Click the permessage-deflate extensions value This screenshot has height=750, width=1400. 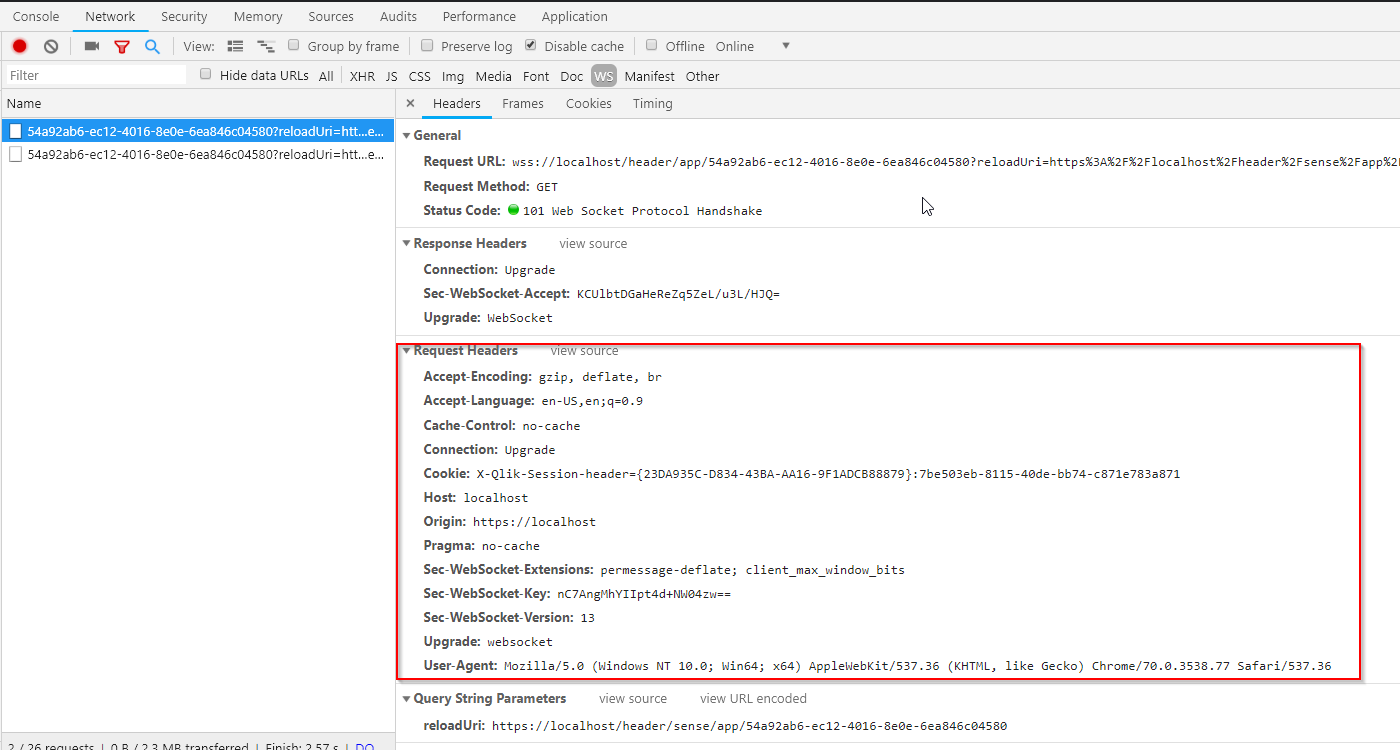point(752,570)
